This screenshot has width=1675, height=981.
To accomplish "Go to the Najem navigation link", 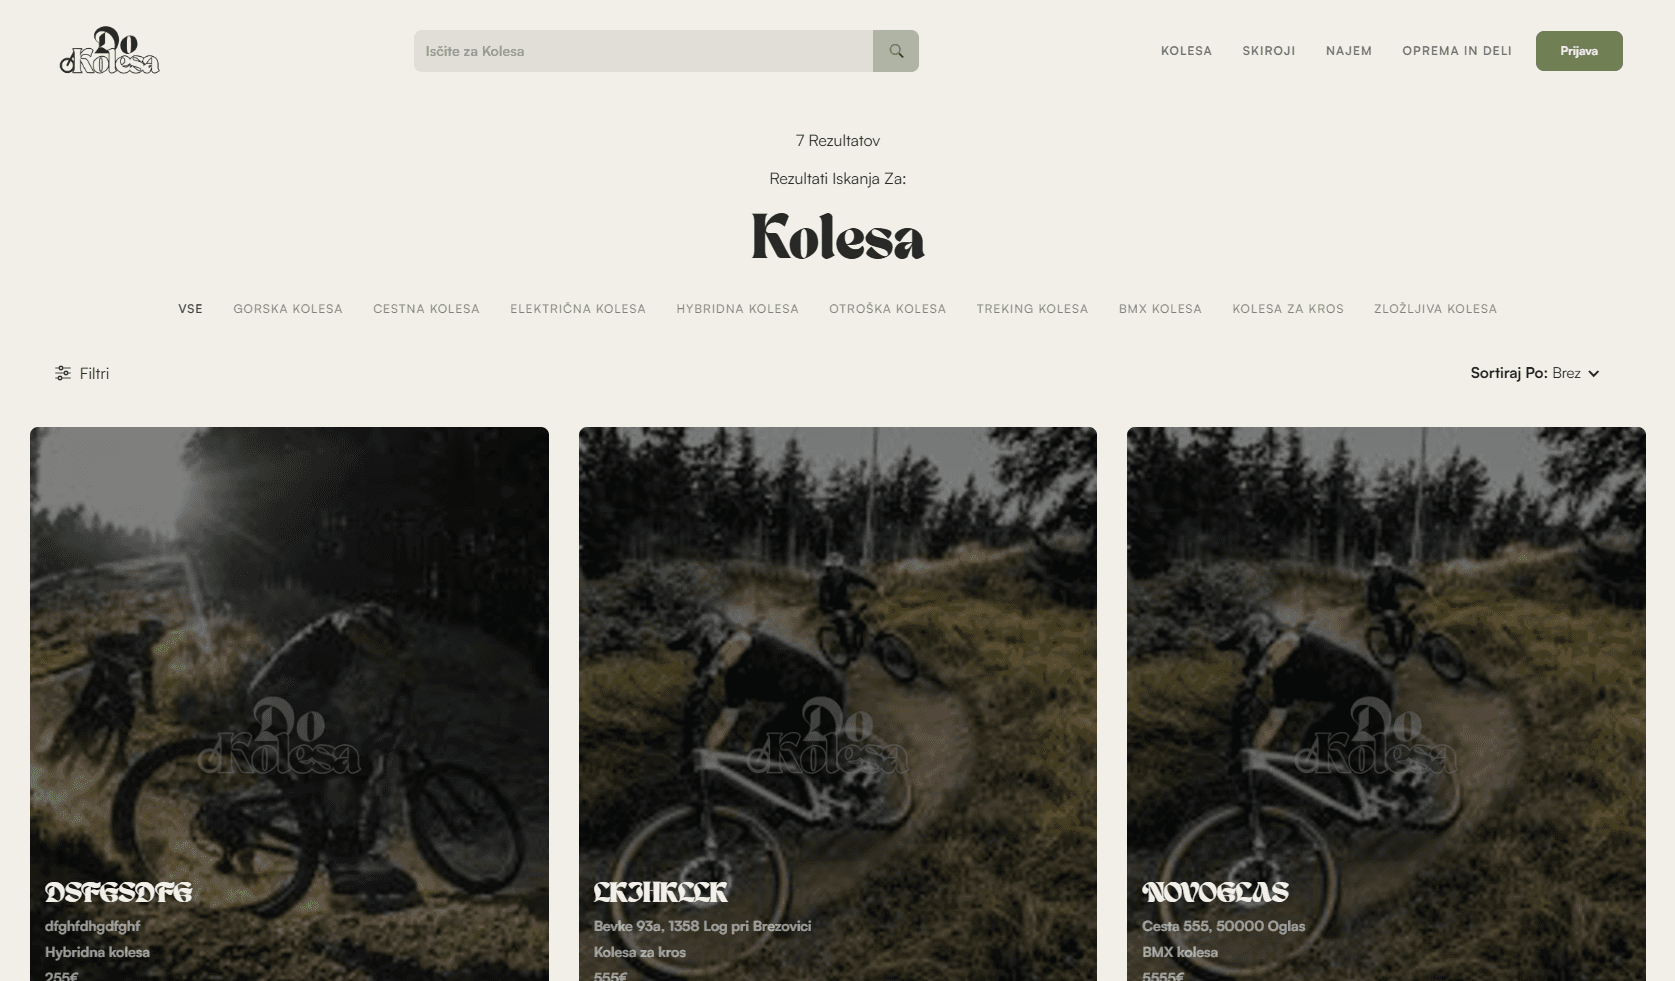I will (1349, 51).
